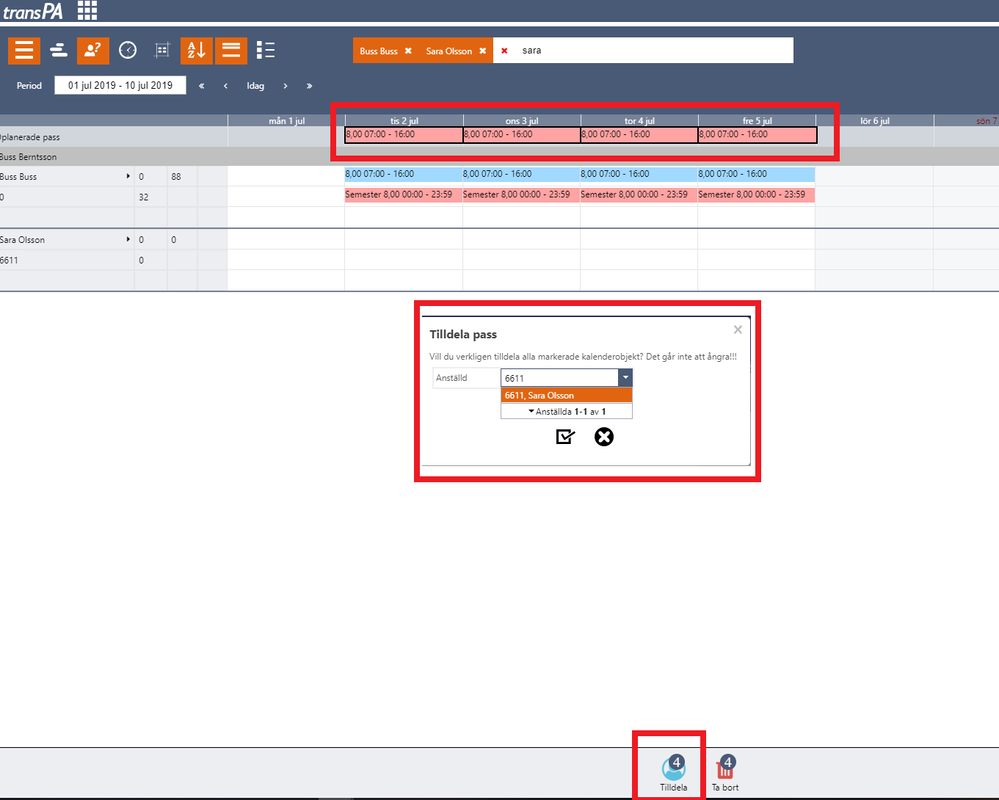Click the clock icon in toolbar
The image size is (999, 800).
click(127, 50)
